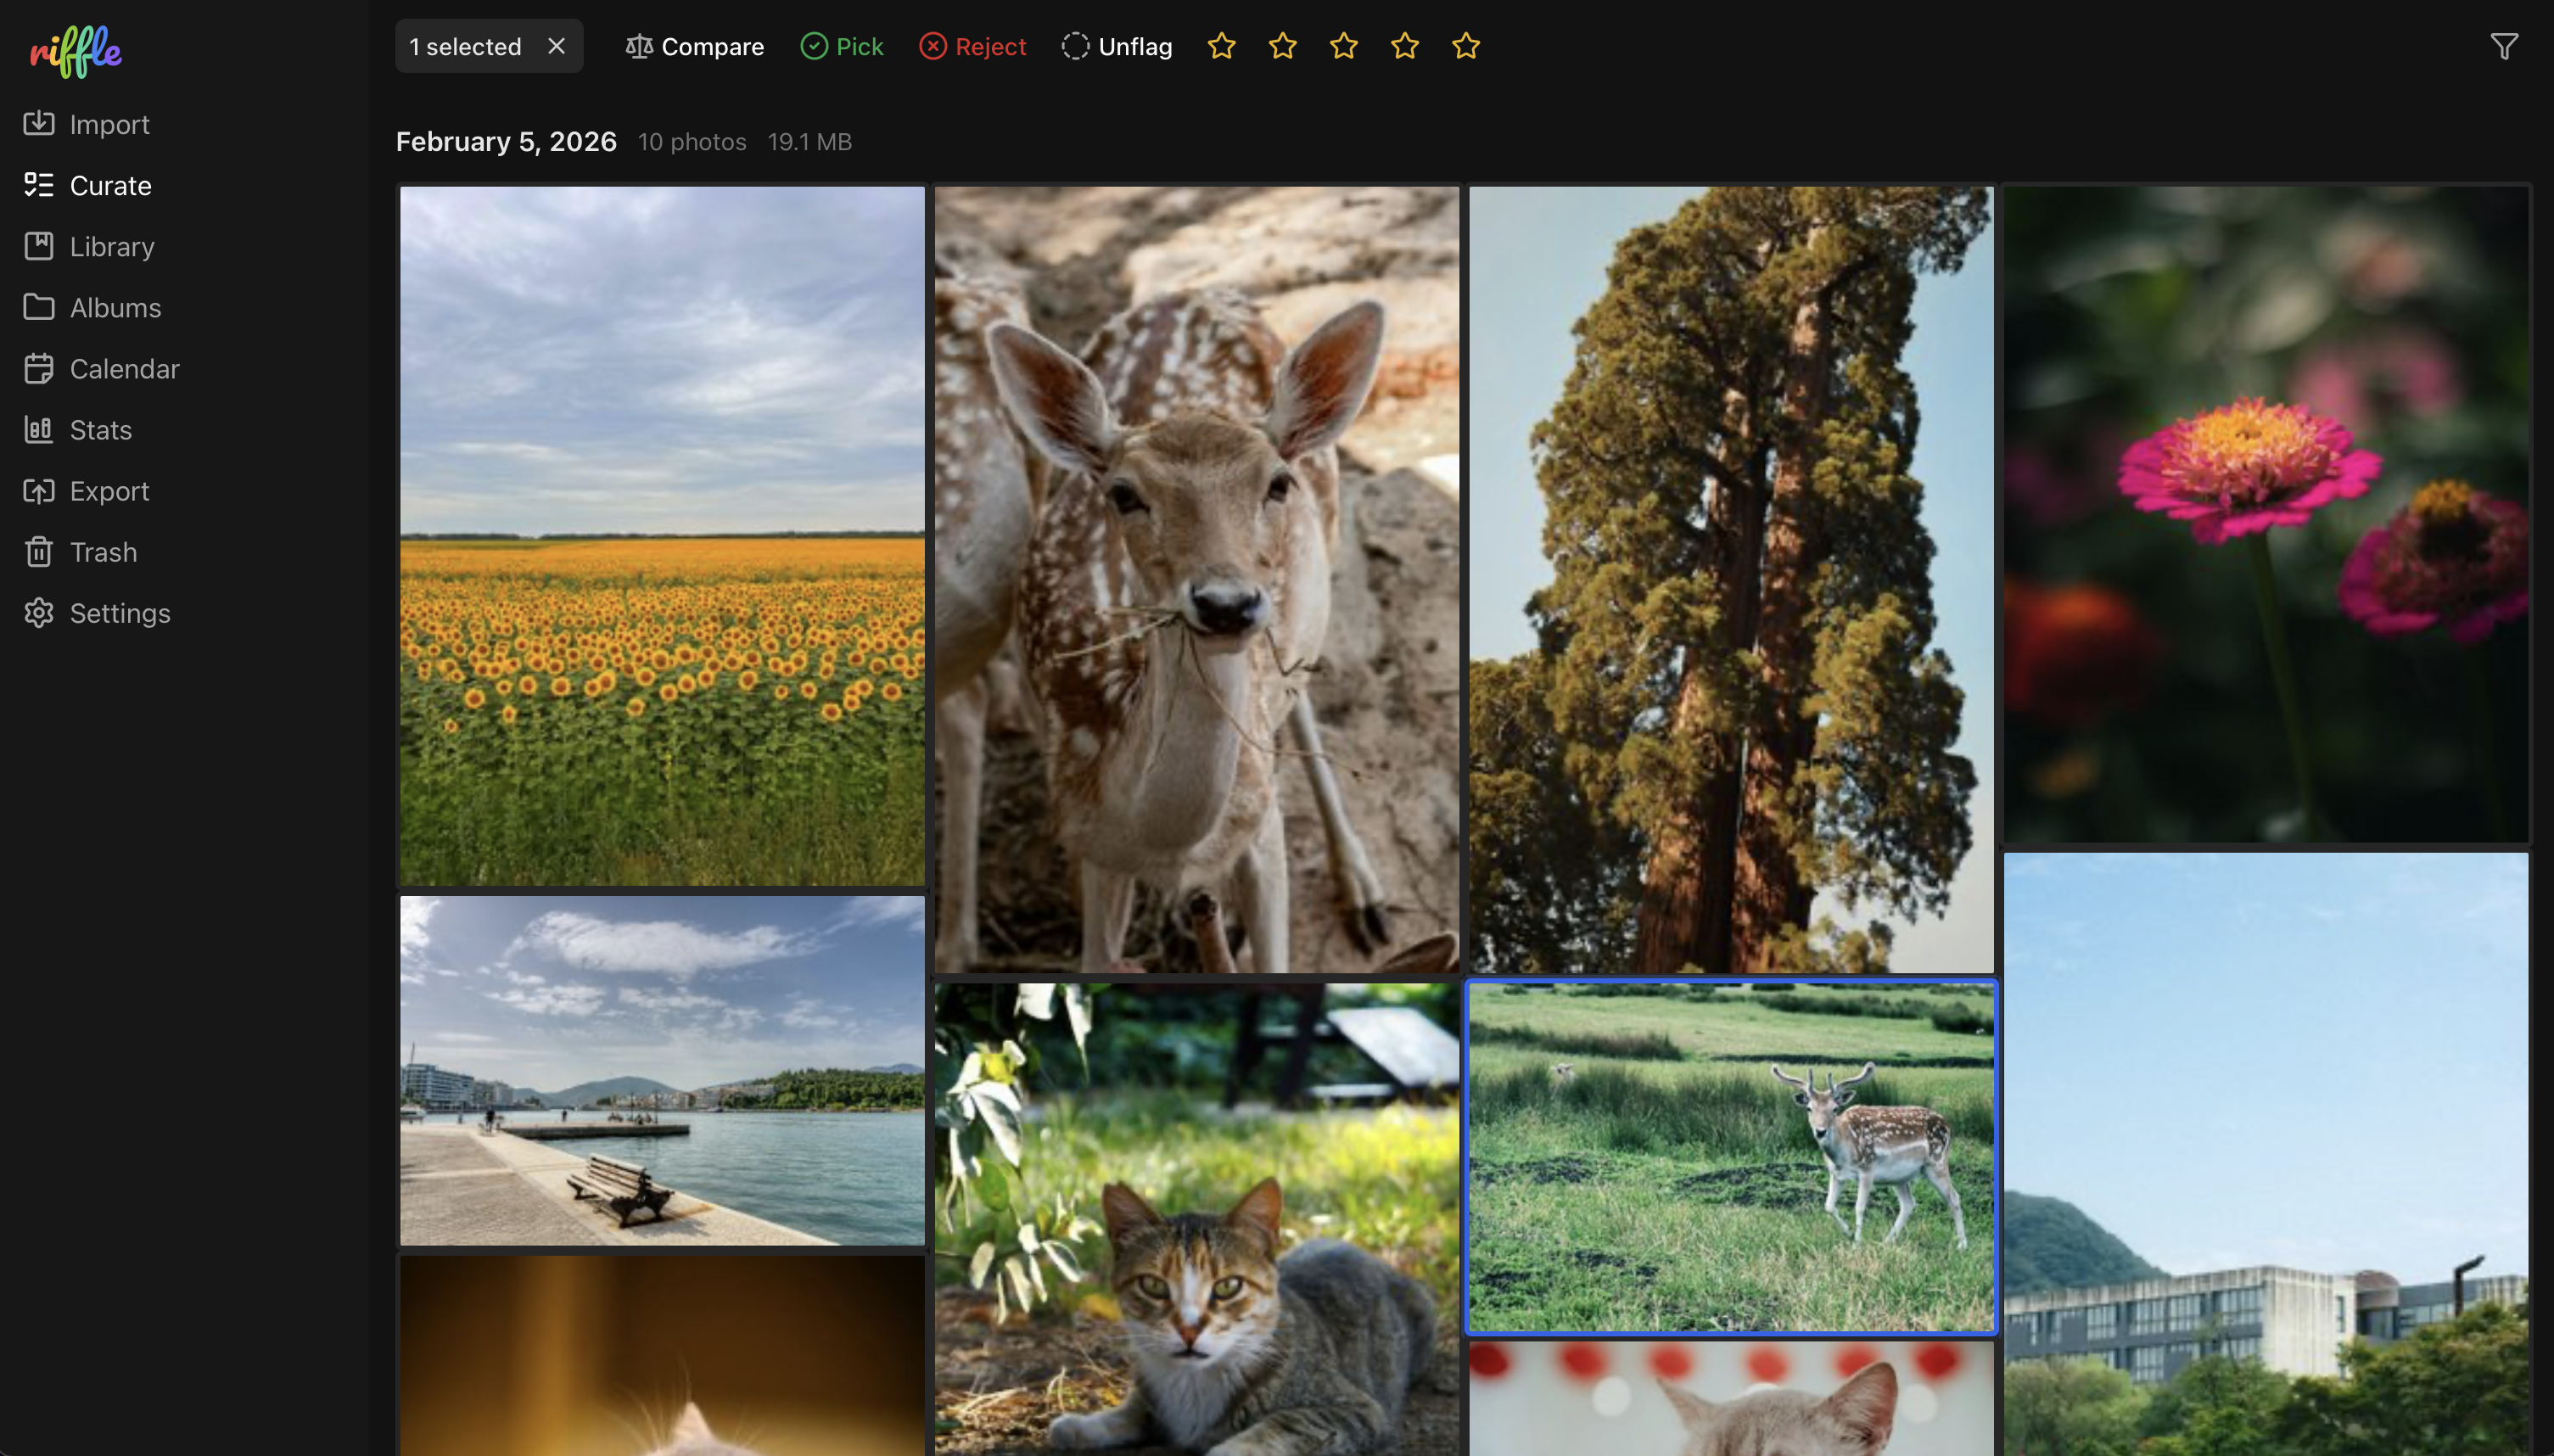Click the riffle logo
The height and width of the screenshot is (1456, 2554).
[x=76, y=51]
